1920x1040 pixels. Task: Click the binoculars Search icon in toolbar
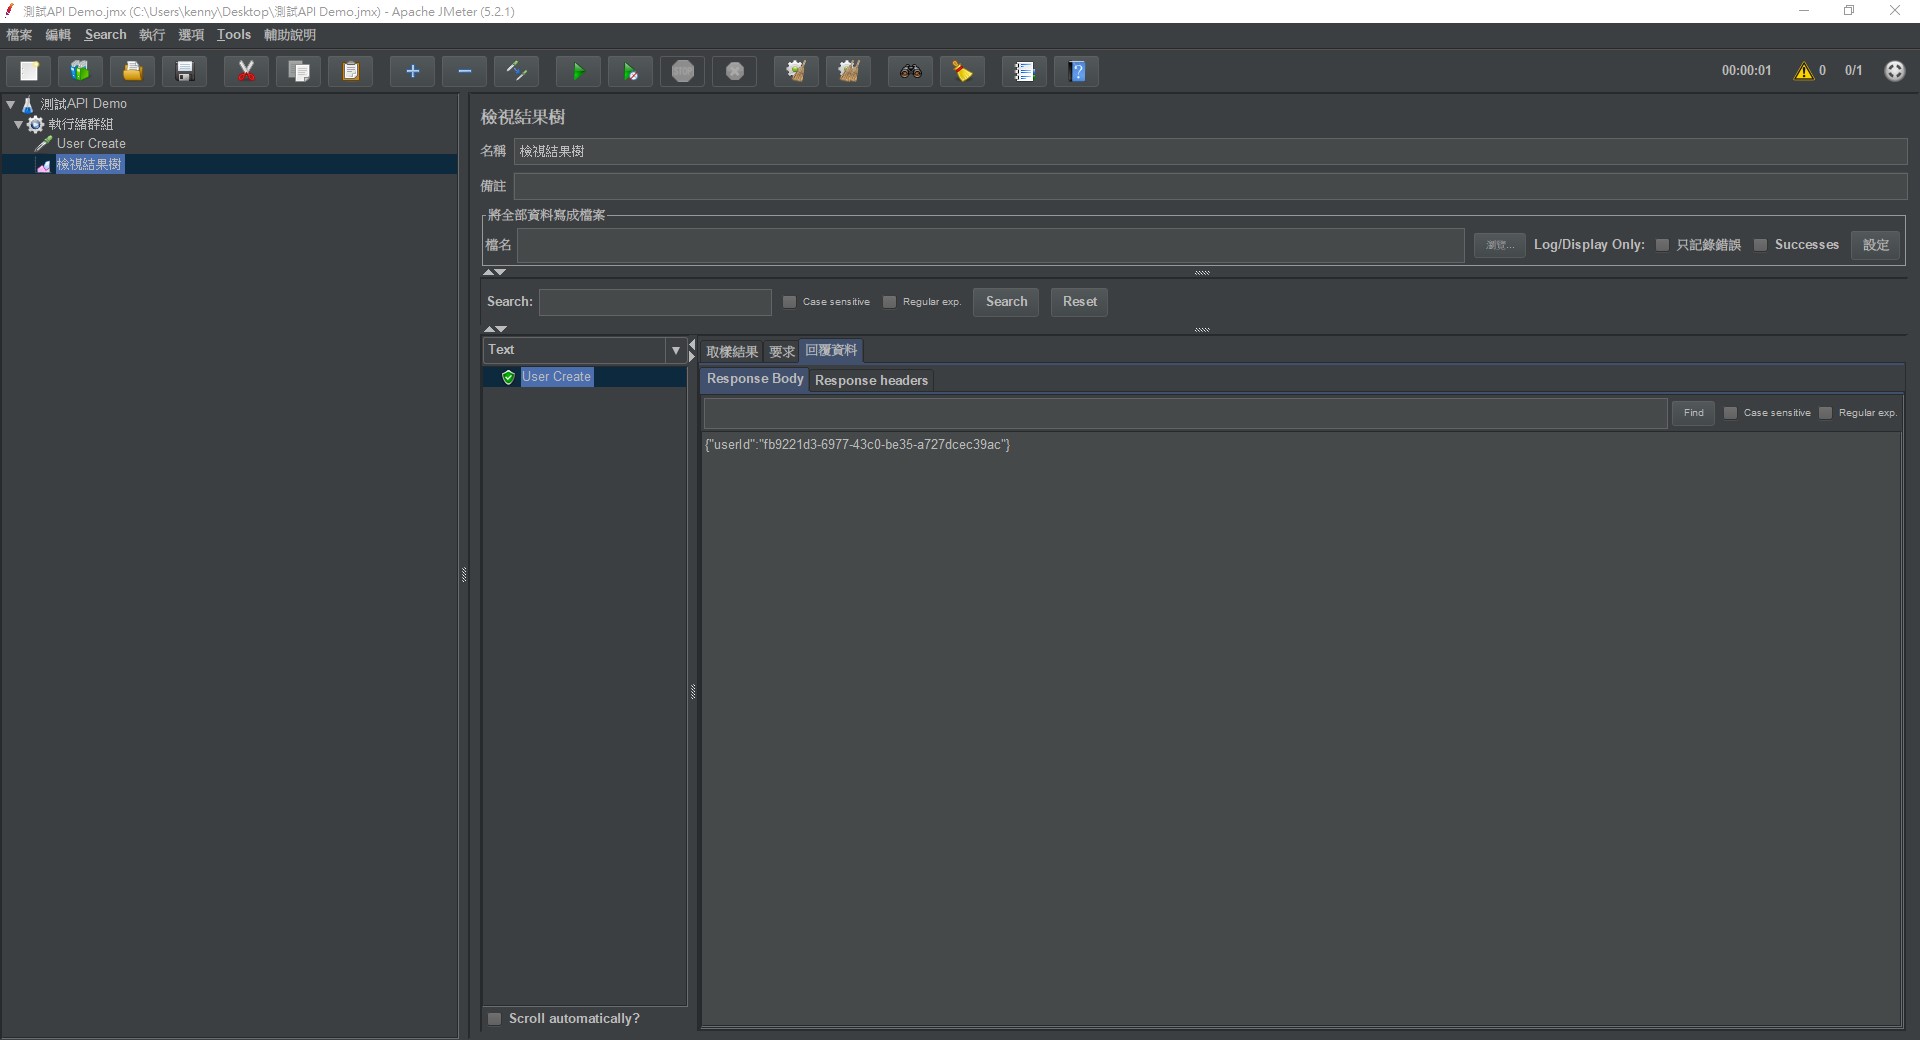(910, 71)
